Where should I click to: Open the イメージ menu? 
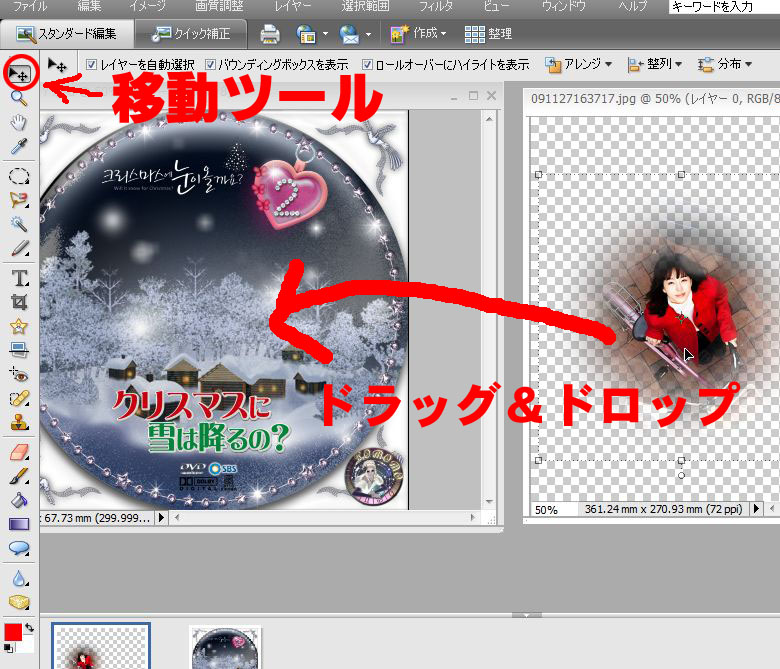[147, 6]
